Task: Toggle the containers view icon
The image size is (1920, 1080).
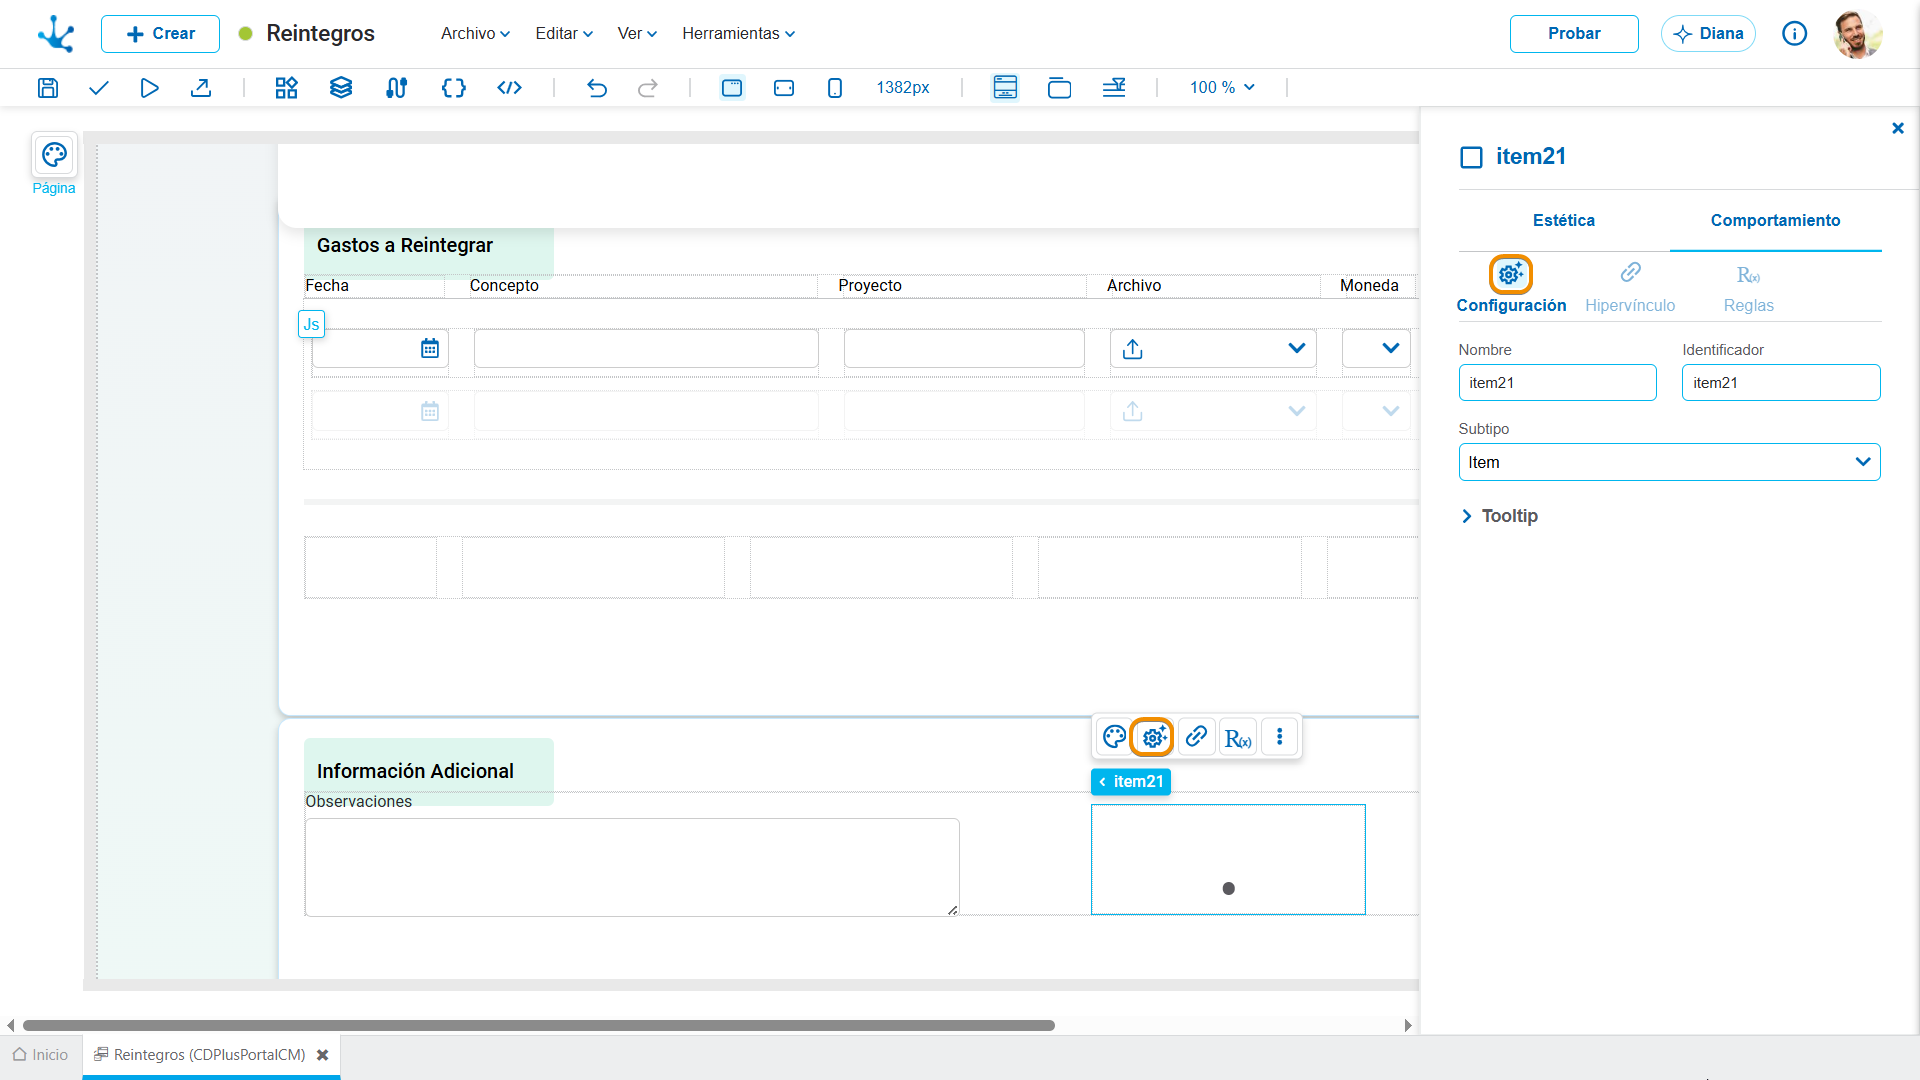Action: (1059, 88)
